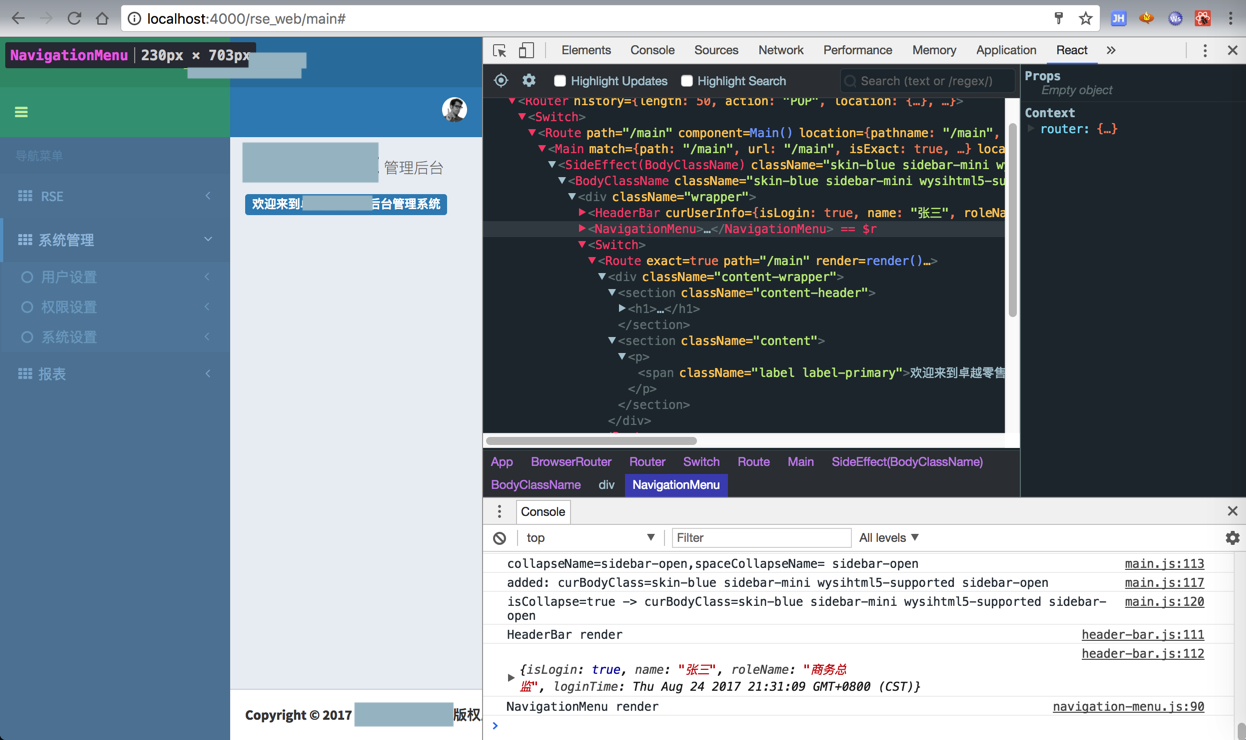Viewport: 1246px width, 740px height.
Task: Open console settings gear
Action: [1232, 538]
